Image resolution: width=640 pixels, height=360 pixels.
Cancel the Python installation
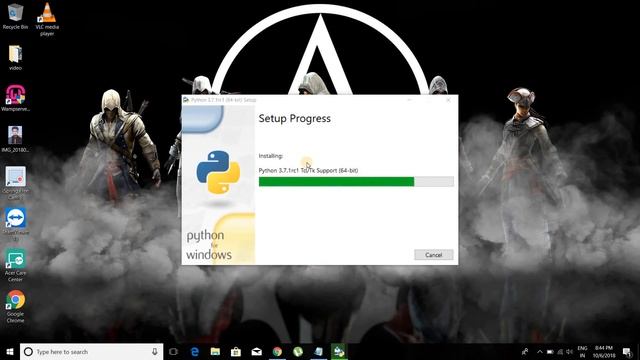pyautogui.click(x=433, y=255)
